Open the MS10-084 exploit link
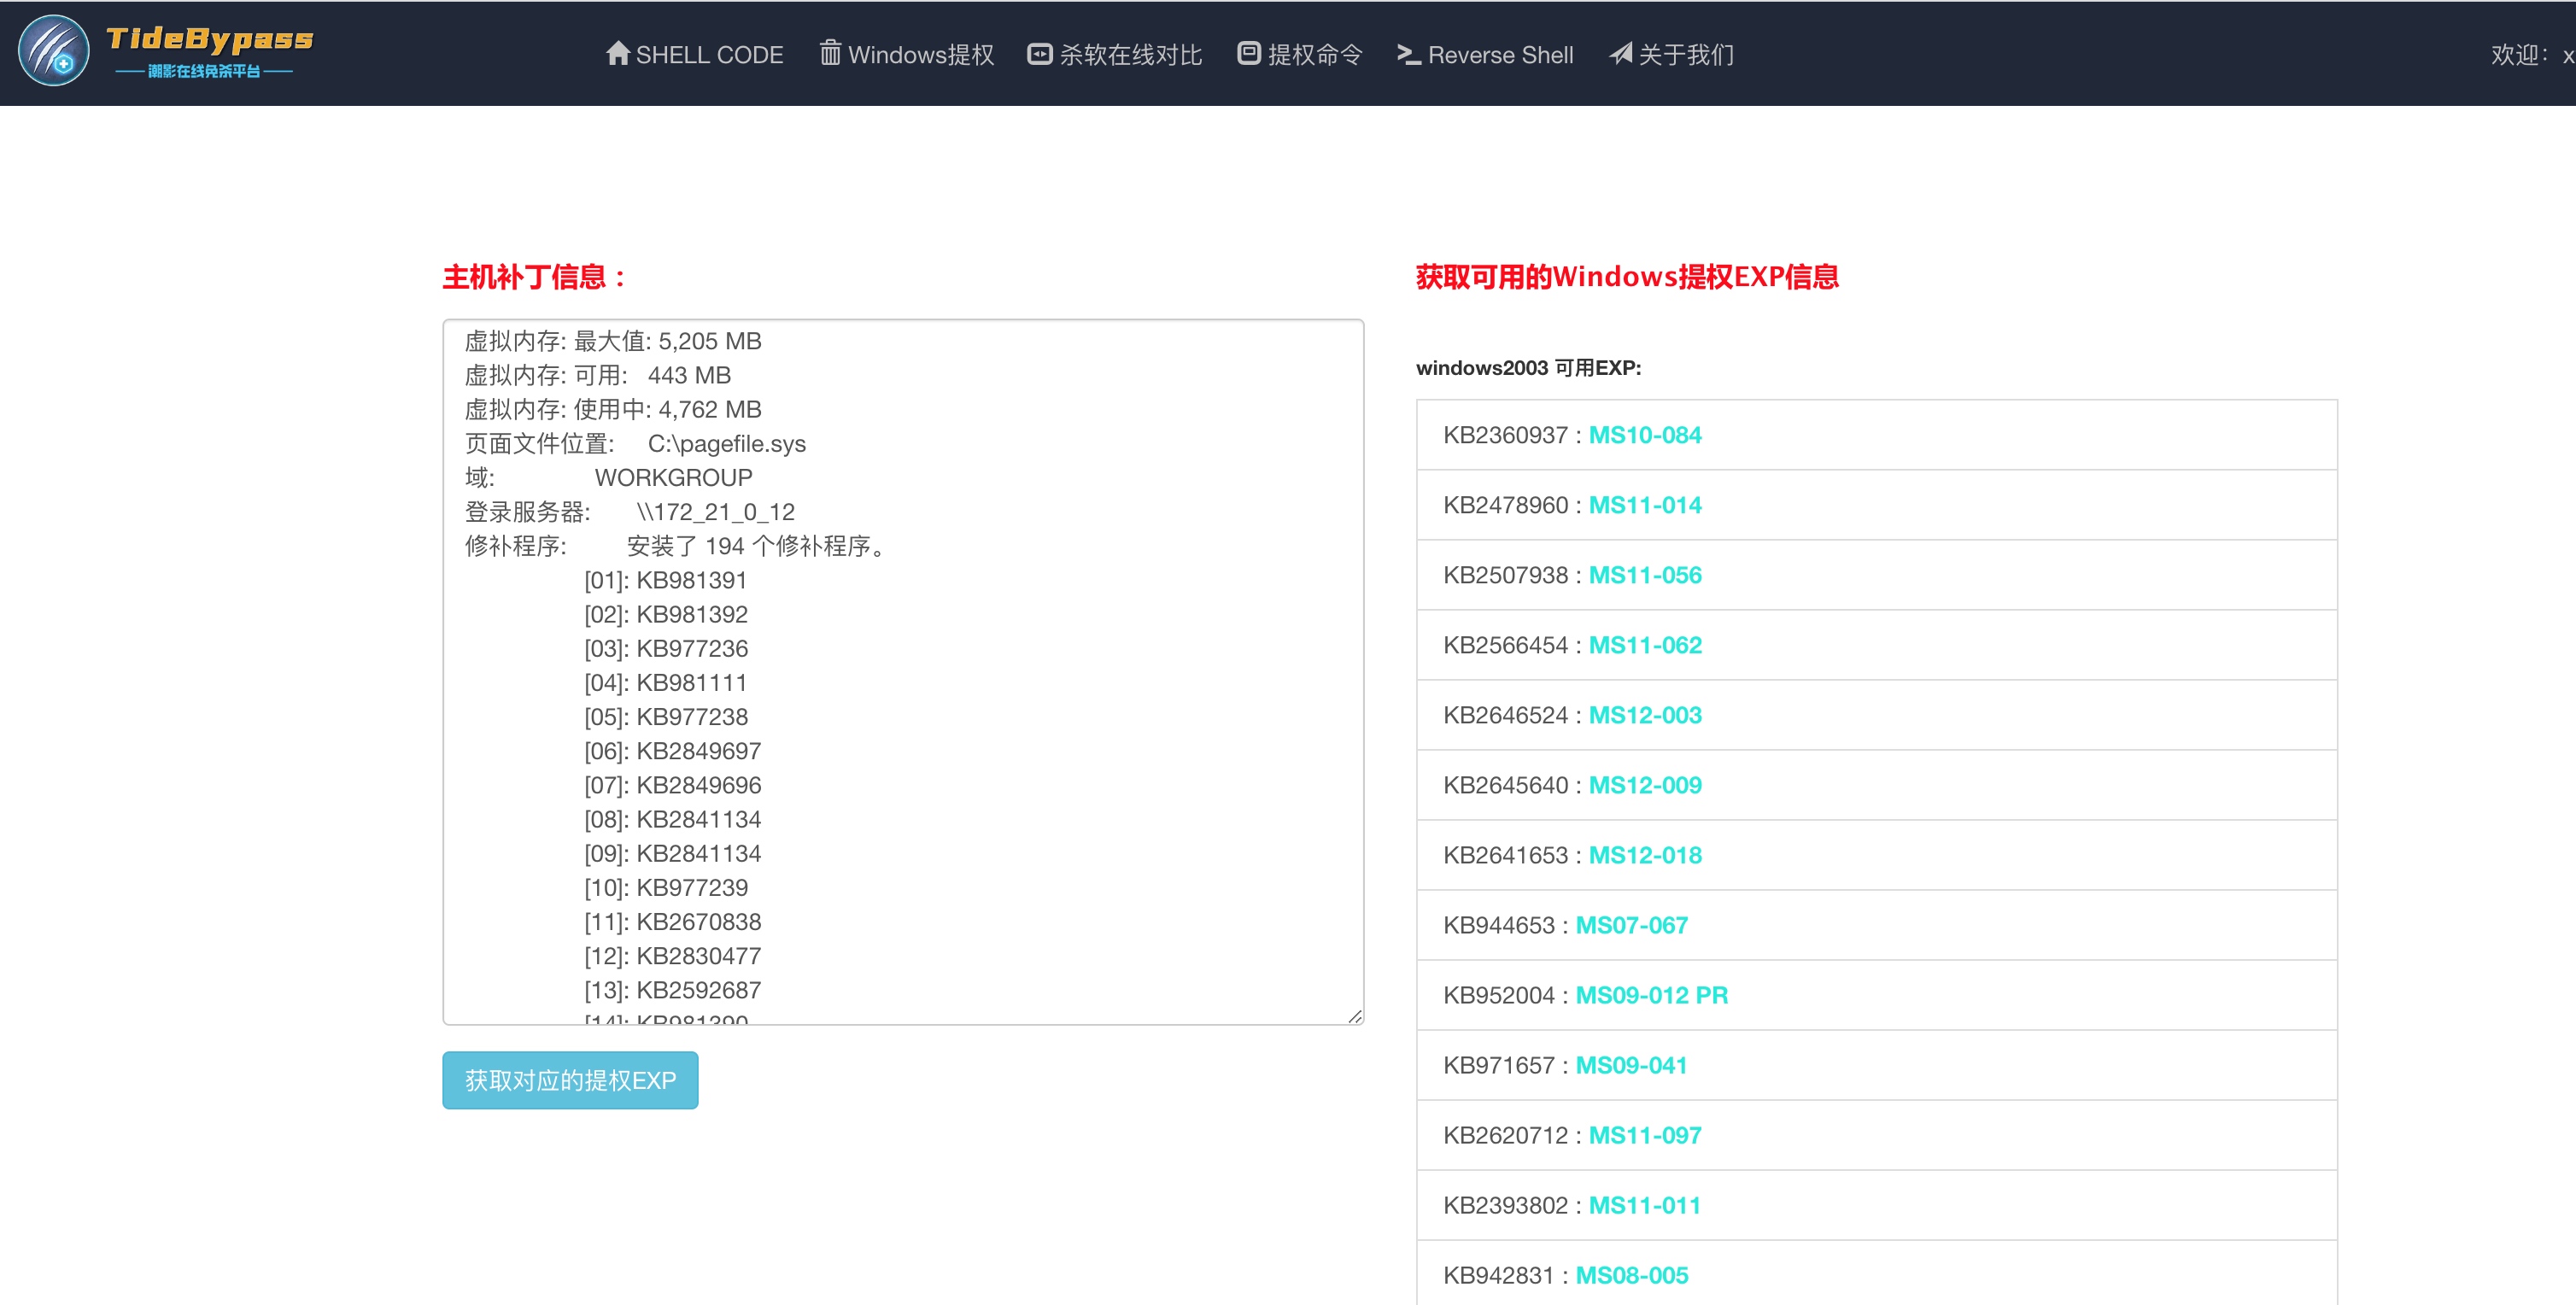Viewport: 2576px width, 1305px height. coord(1644,435)
